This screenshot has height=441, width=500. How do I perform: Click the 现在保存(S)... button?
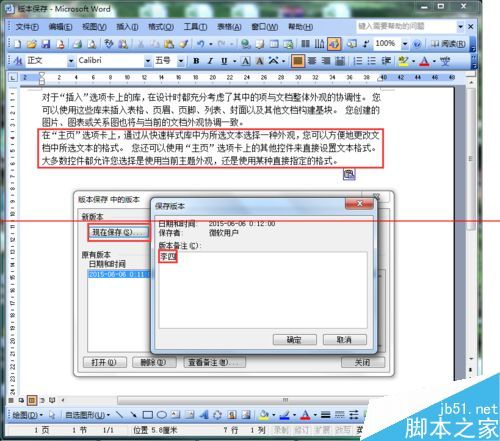[x=118, y=232]
